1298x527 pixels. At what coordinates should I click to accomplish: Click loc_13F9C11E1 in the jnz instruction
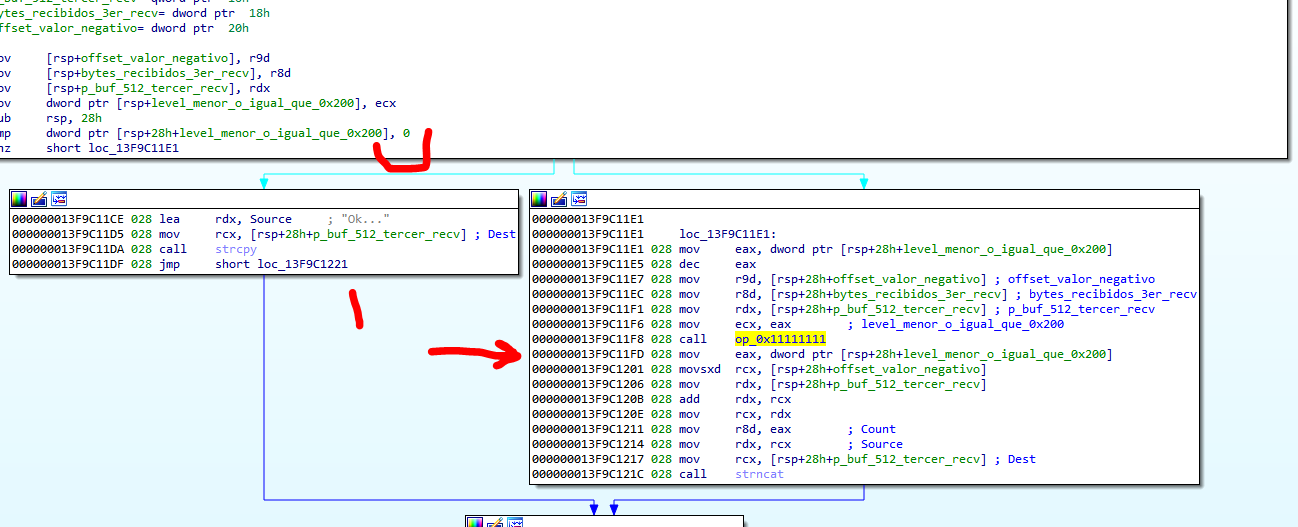[x=112, y=148]
